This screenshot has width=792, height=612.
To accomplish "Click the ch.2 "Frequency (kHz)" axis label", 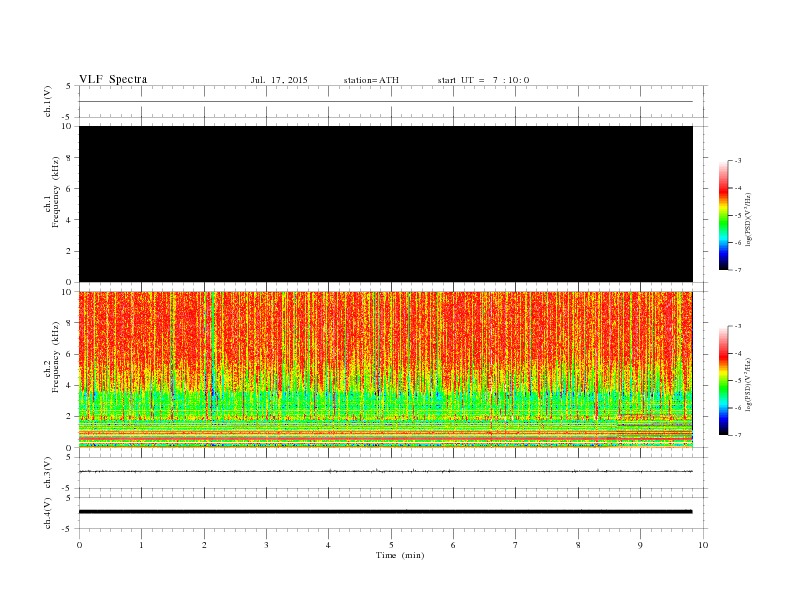I will tap(56, 356).
